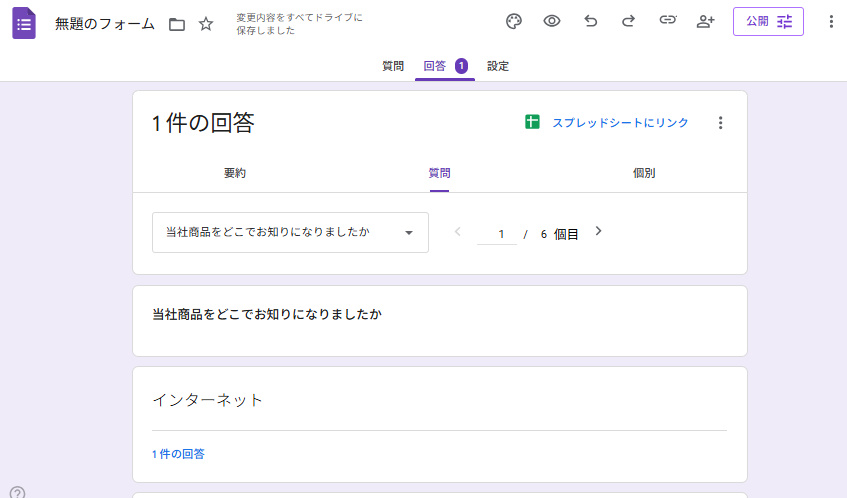Open the top-right more options menu
Screen dimensions: 847x498
(831, 21)
